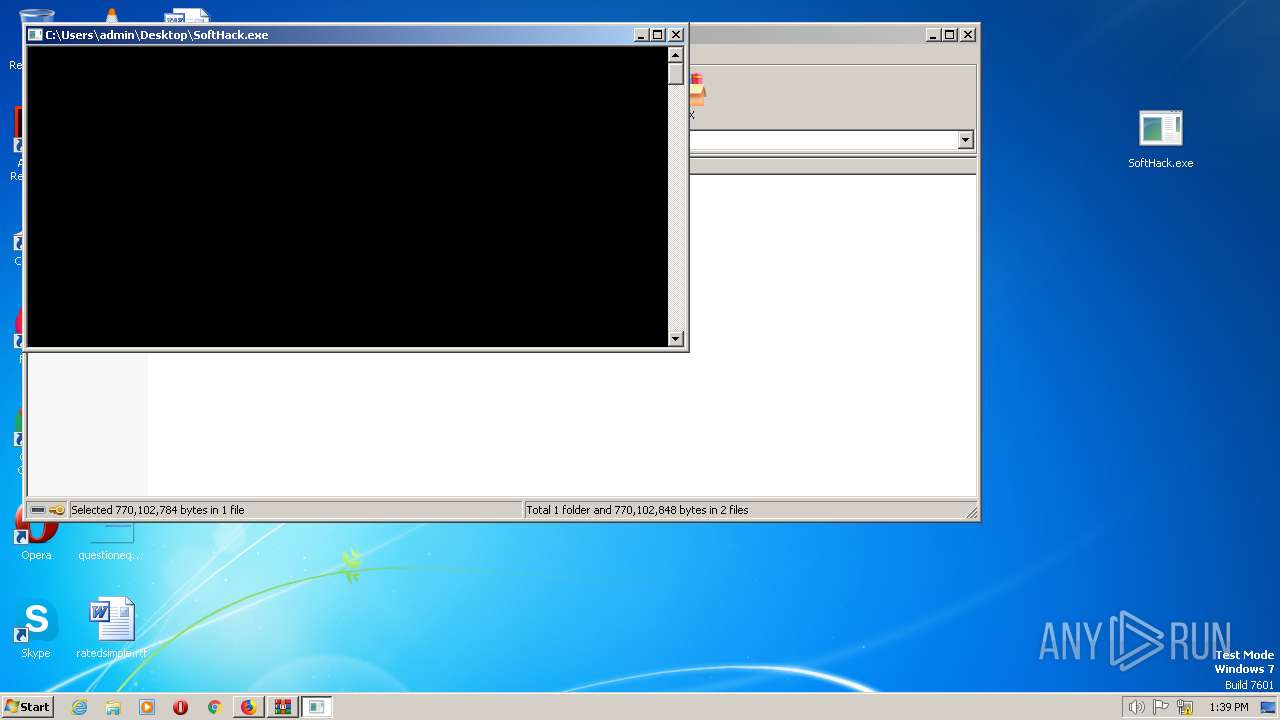This screenshot has height=720, width=1280.
Task: Click "Total 1 folder and 770,102,848 bytes" status
Action: point(637,510)
